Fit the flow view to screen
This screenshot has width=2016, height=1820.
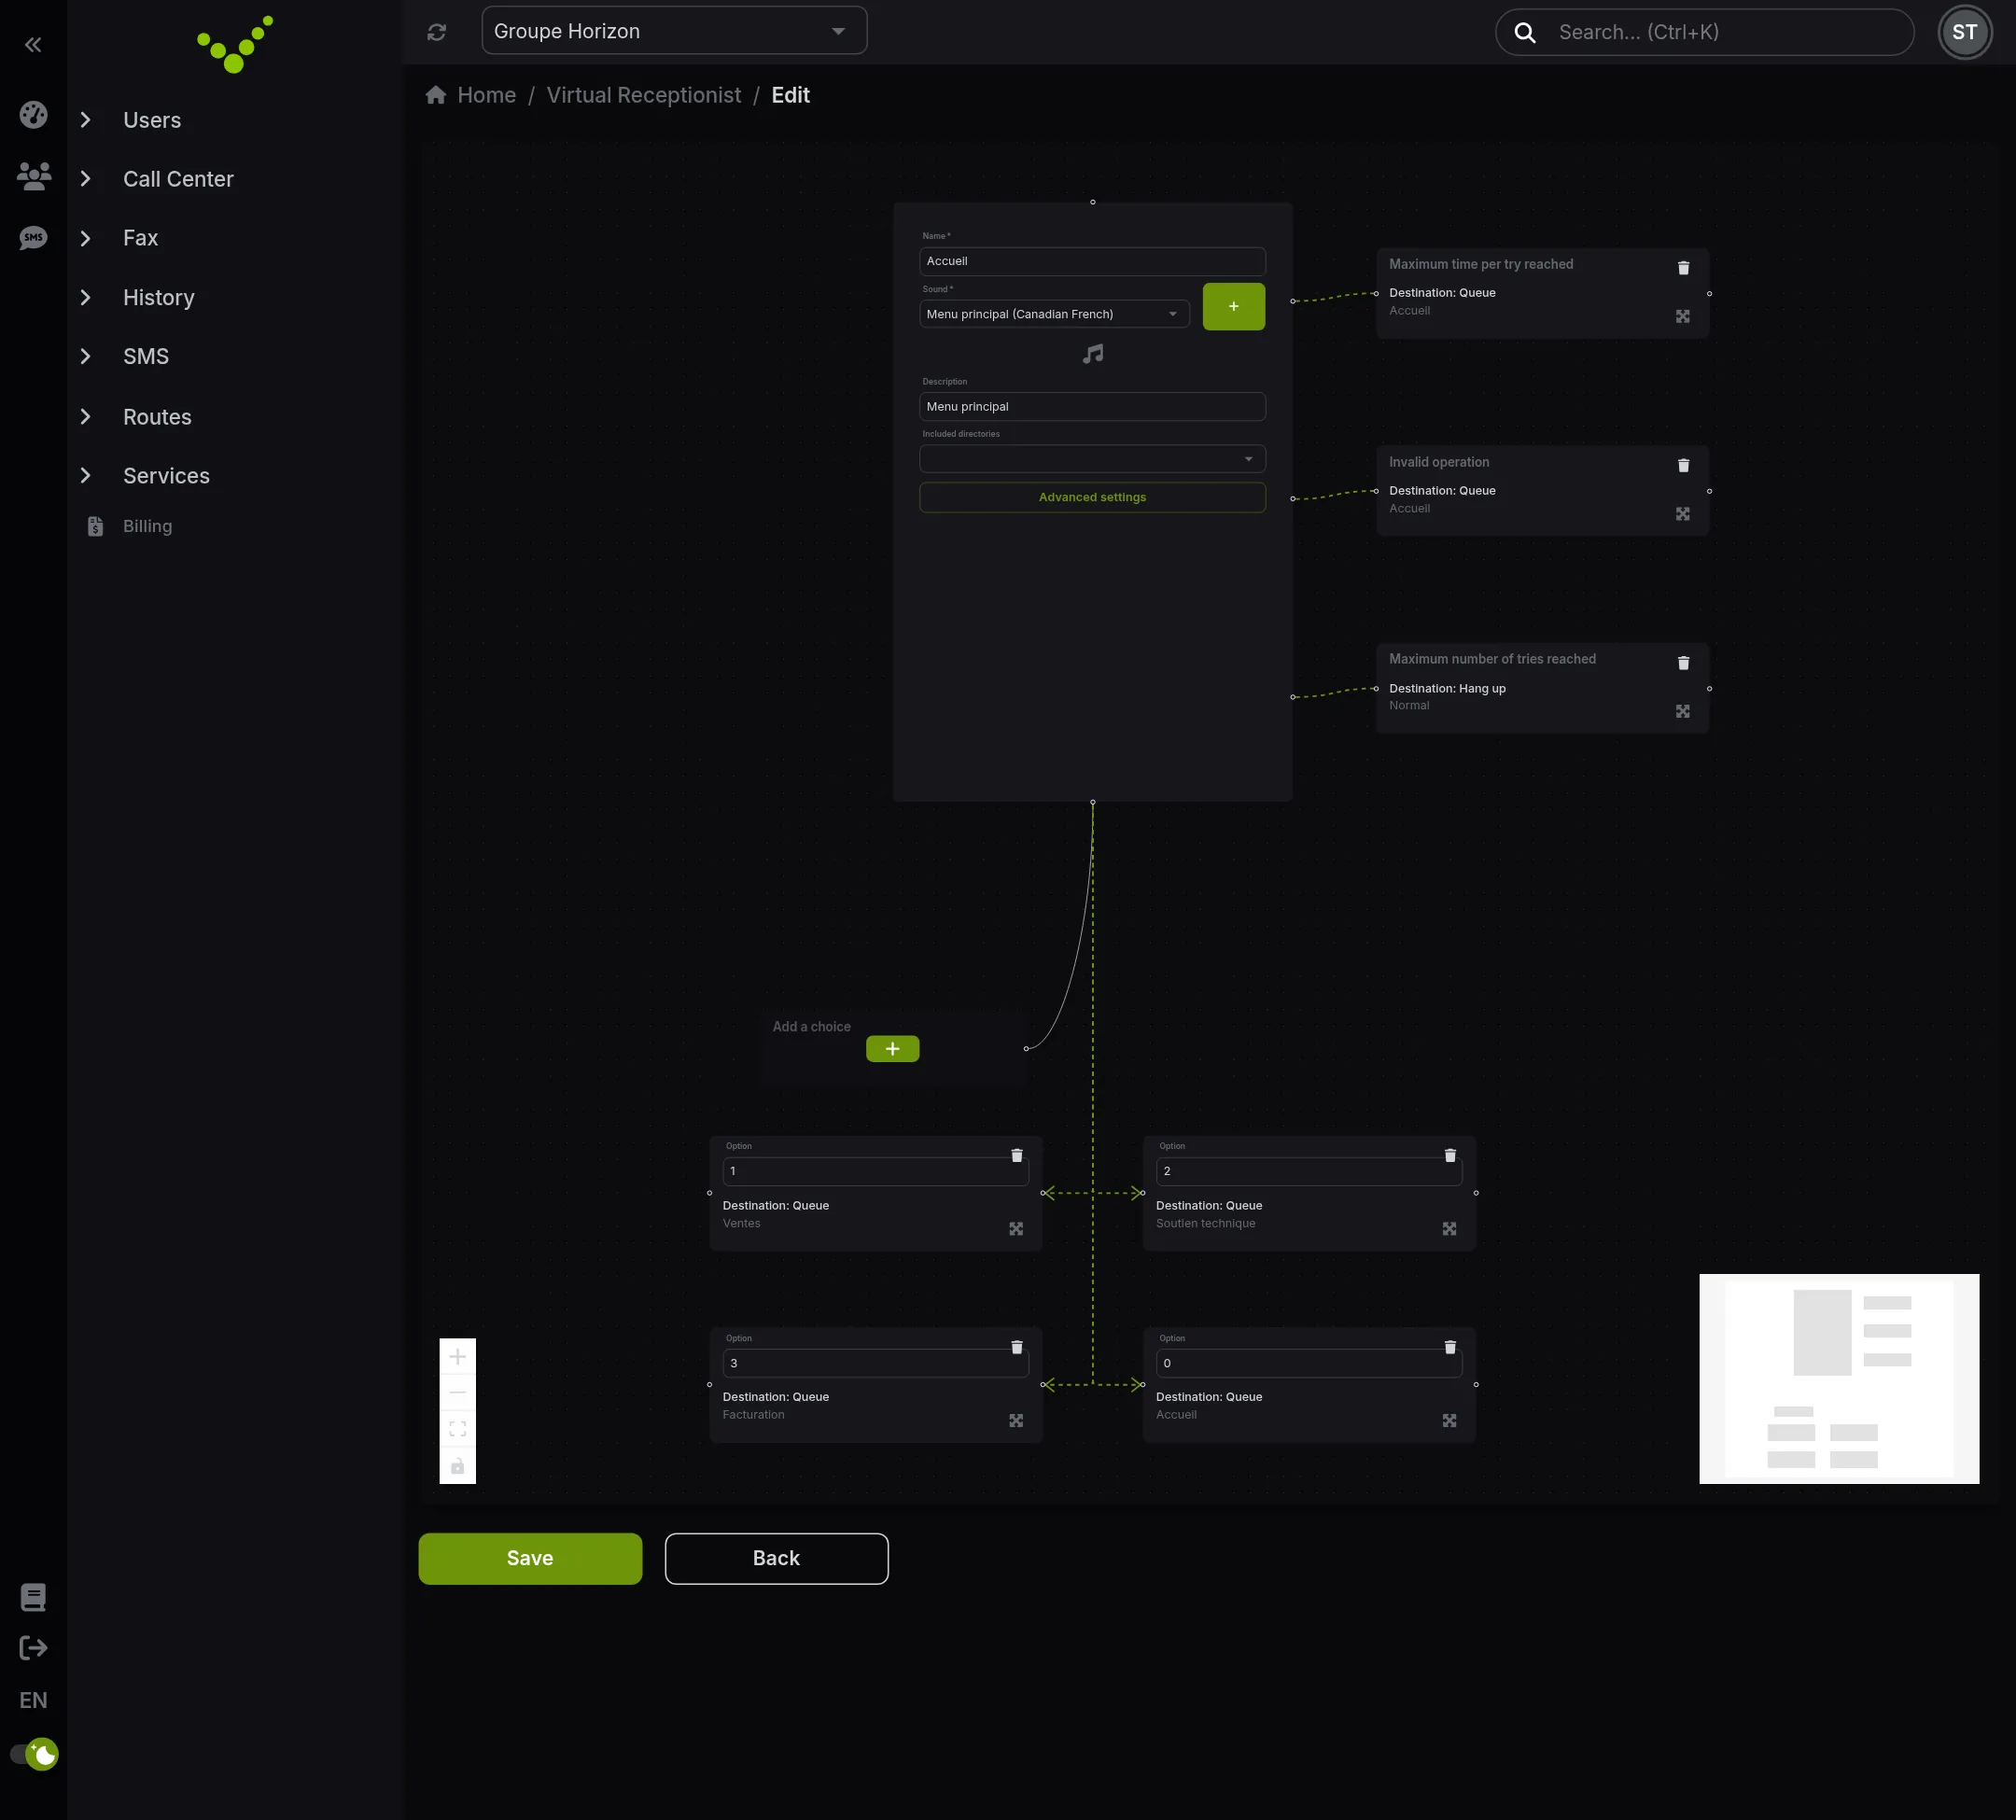point(458,1429)
